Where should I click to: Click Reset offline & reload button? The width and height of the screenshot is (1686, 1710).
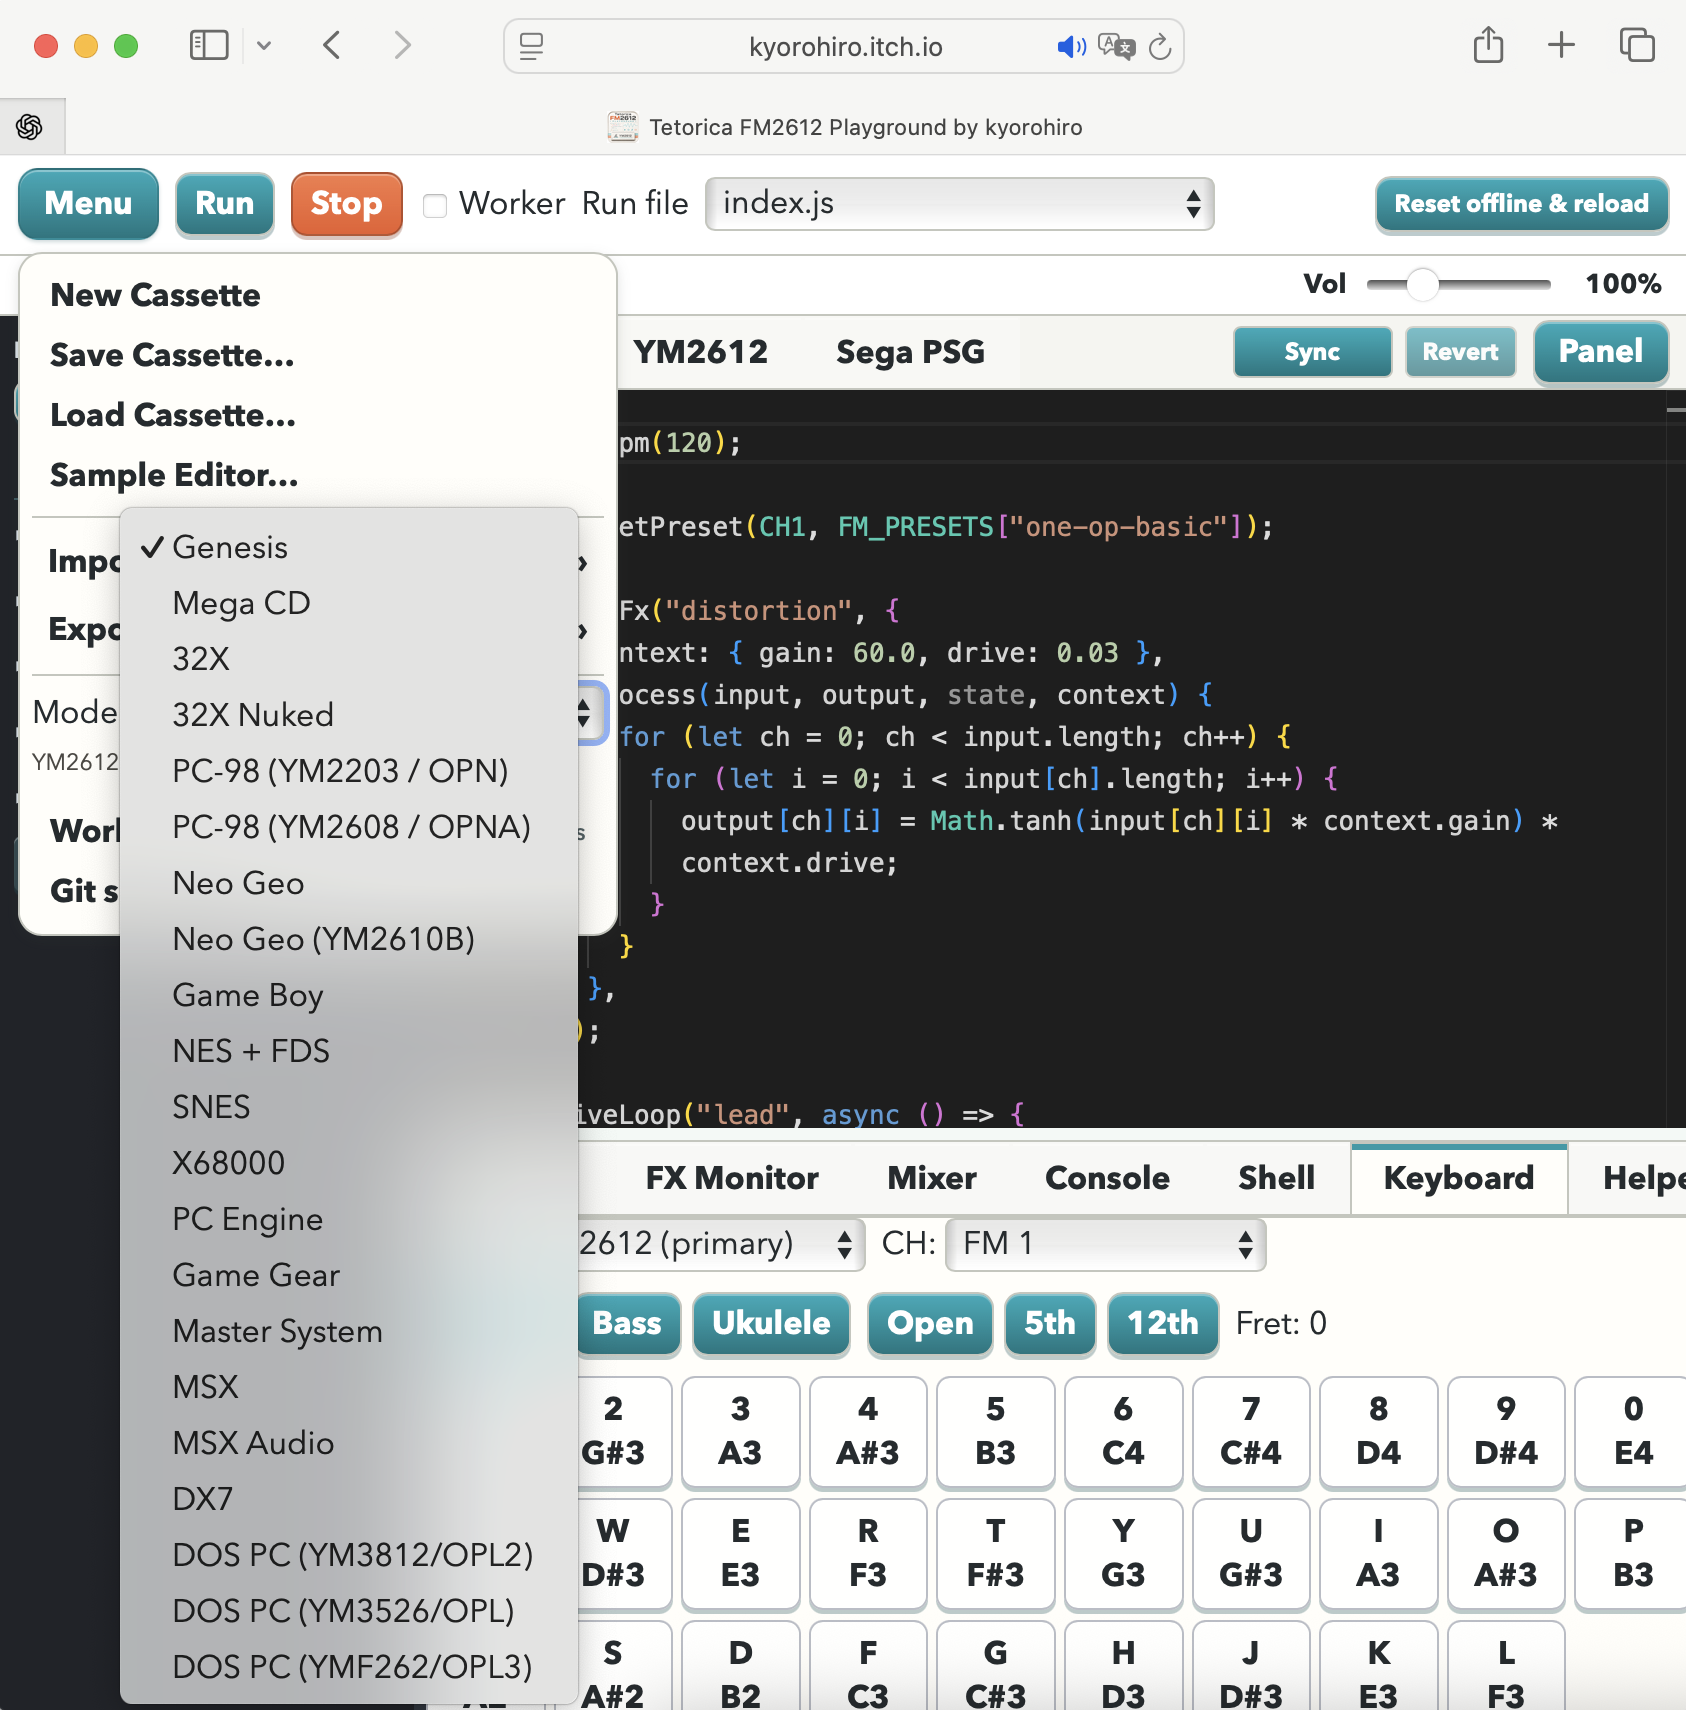point(1522,204)
